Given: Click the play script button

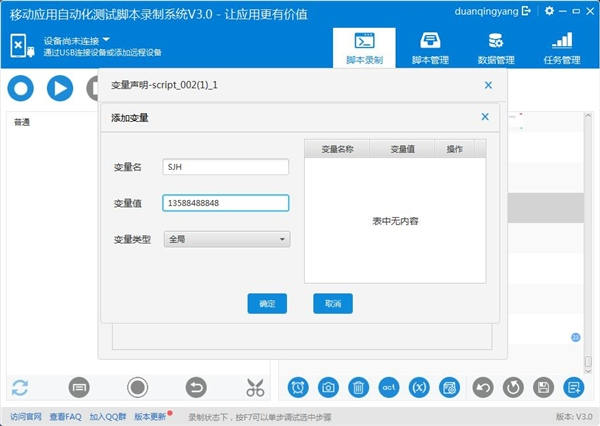Looking at the screenshot, I should (59, 88).
